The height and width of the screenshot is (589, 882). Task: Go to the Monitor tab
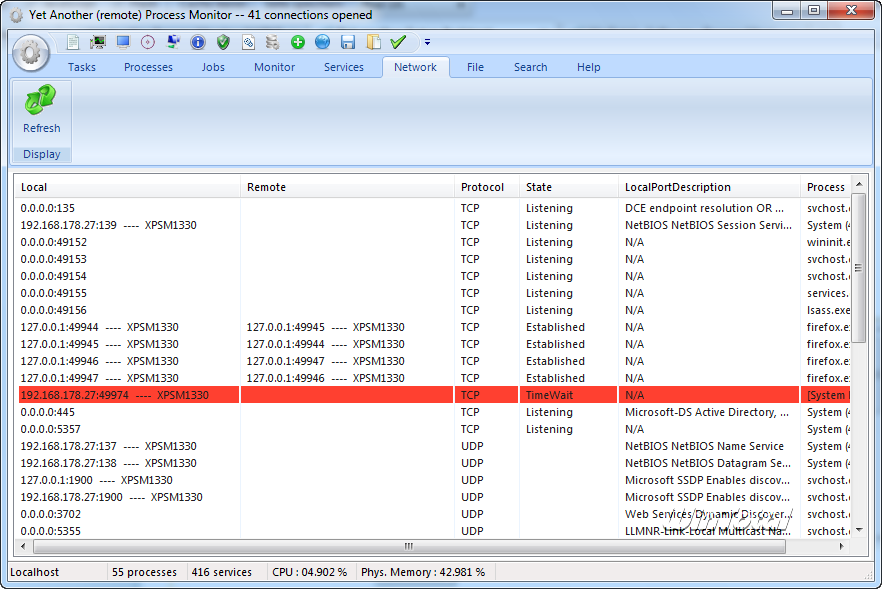[274, 67]
